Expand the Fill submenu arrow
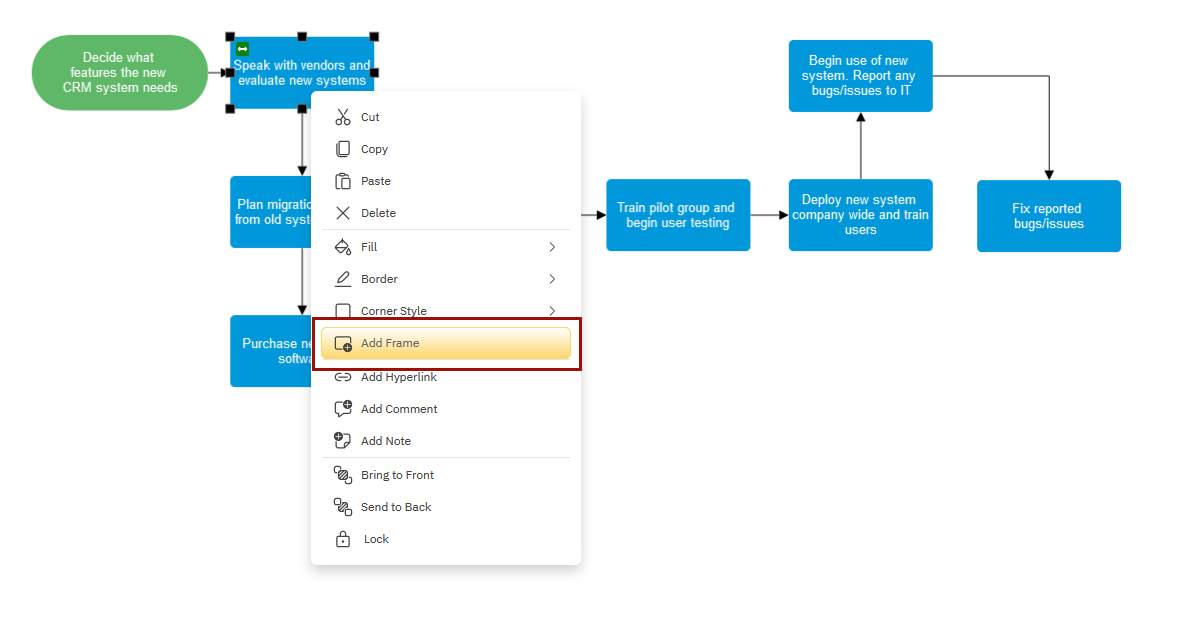 (552, 247)
